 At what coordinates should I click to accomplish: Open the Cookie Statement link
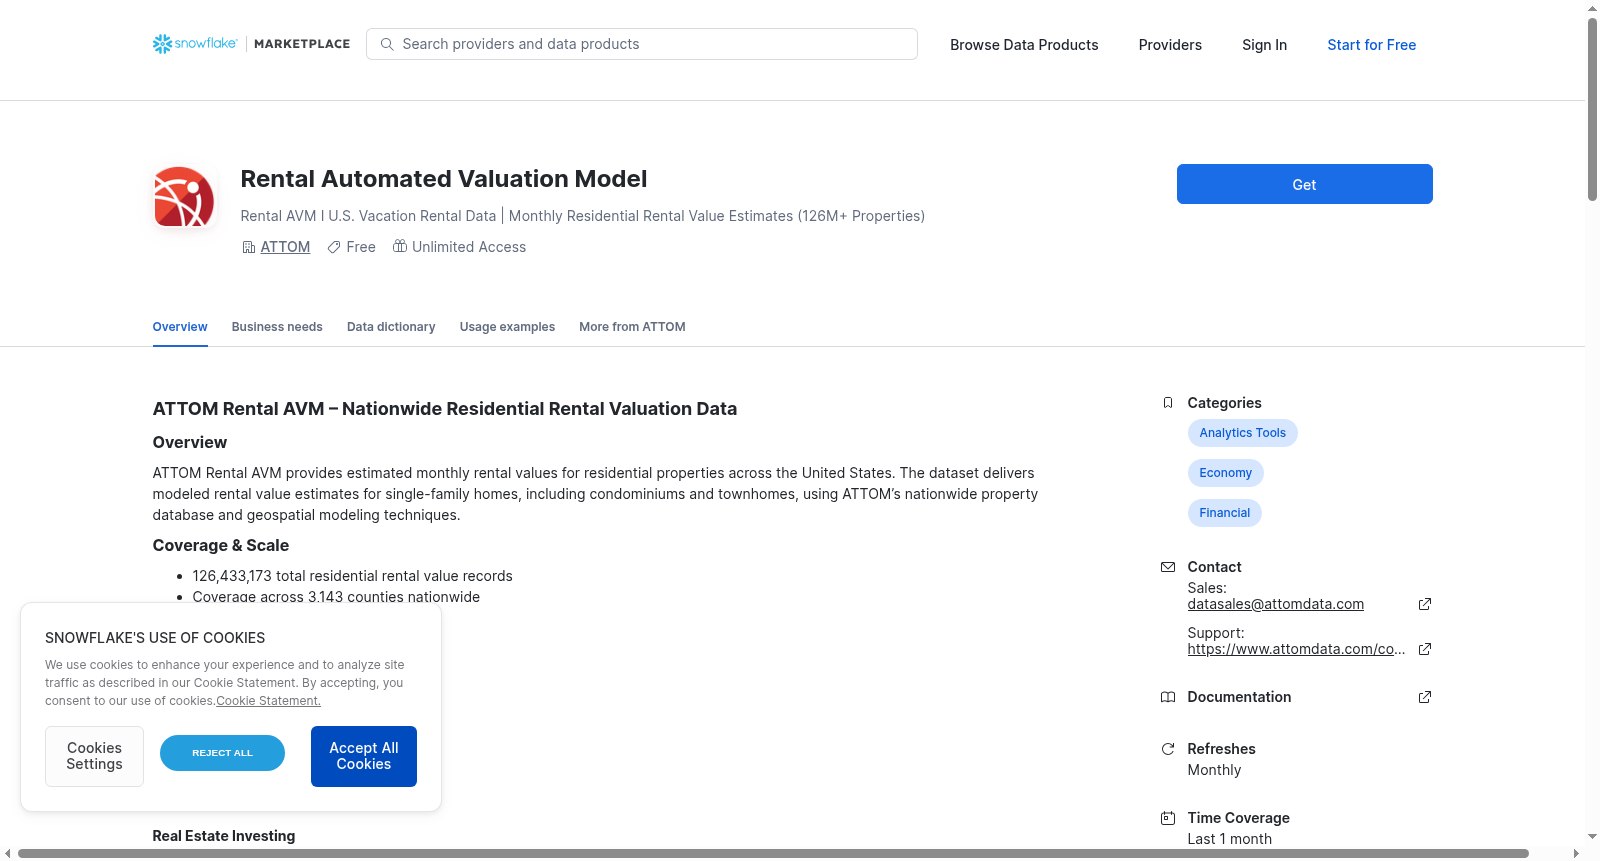click(268, 701)
